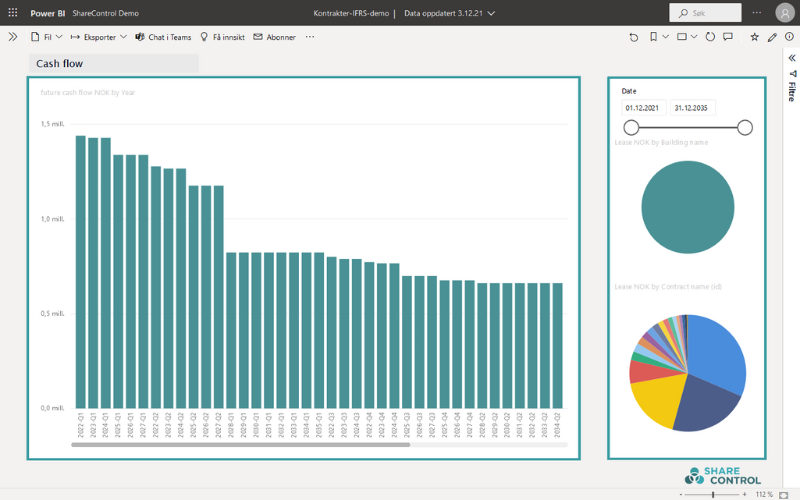800x500 pixels.
Task: Click the search magnifier icon
Action: point(683,13)
